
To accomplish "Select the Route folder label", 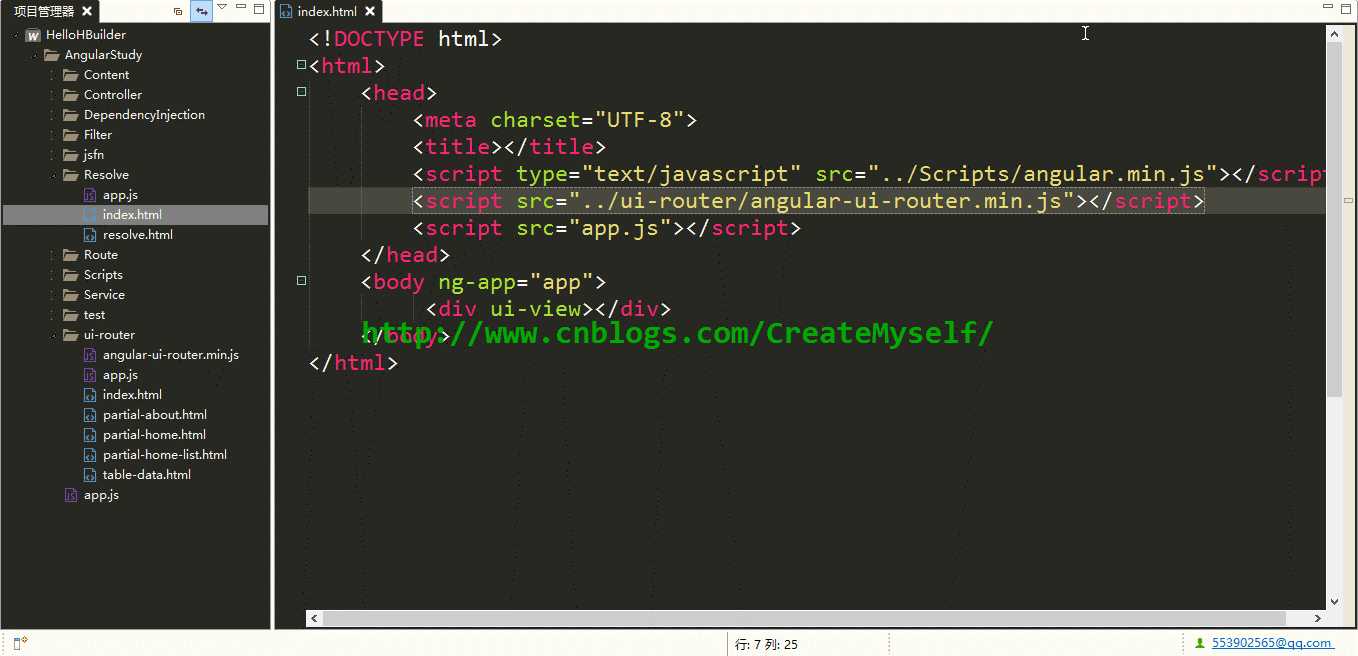I will pos(101,255).
